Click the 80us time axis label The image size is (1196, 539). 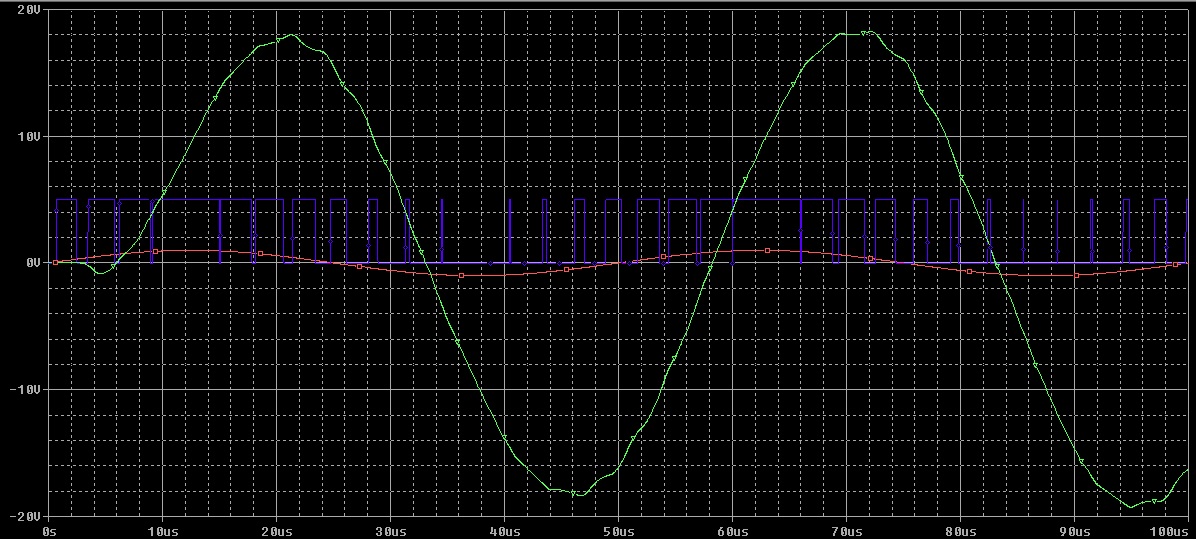[959, 530]
